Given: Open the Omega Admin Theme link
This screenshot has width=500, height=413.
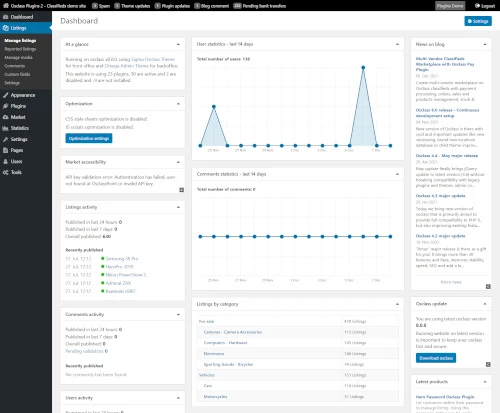Looking at the screenshot, I should 127,66.
